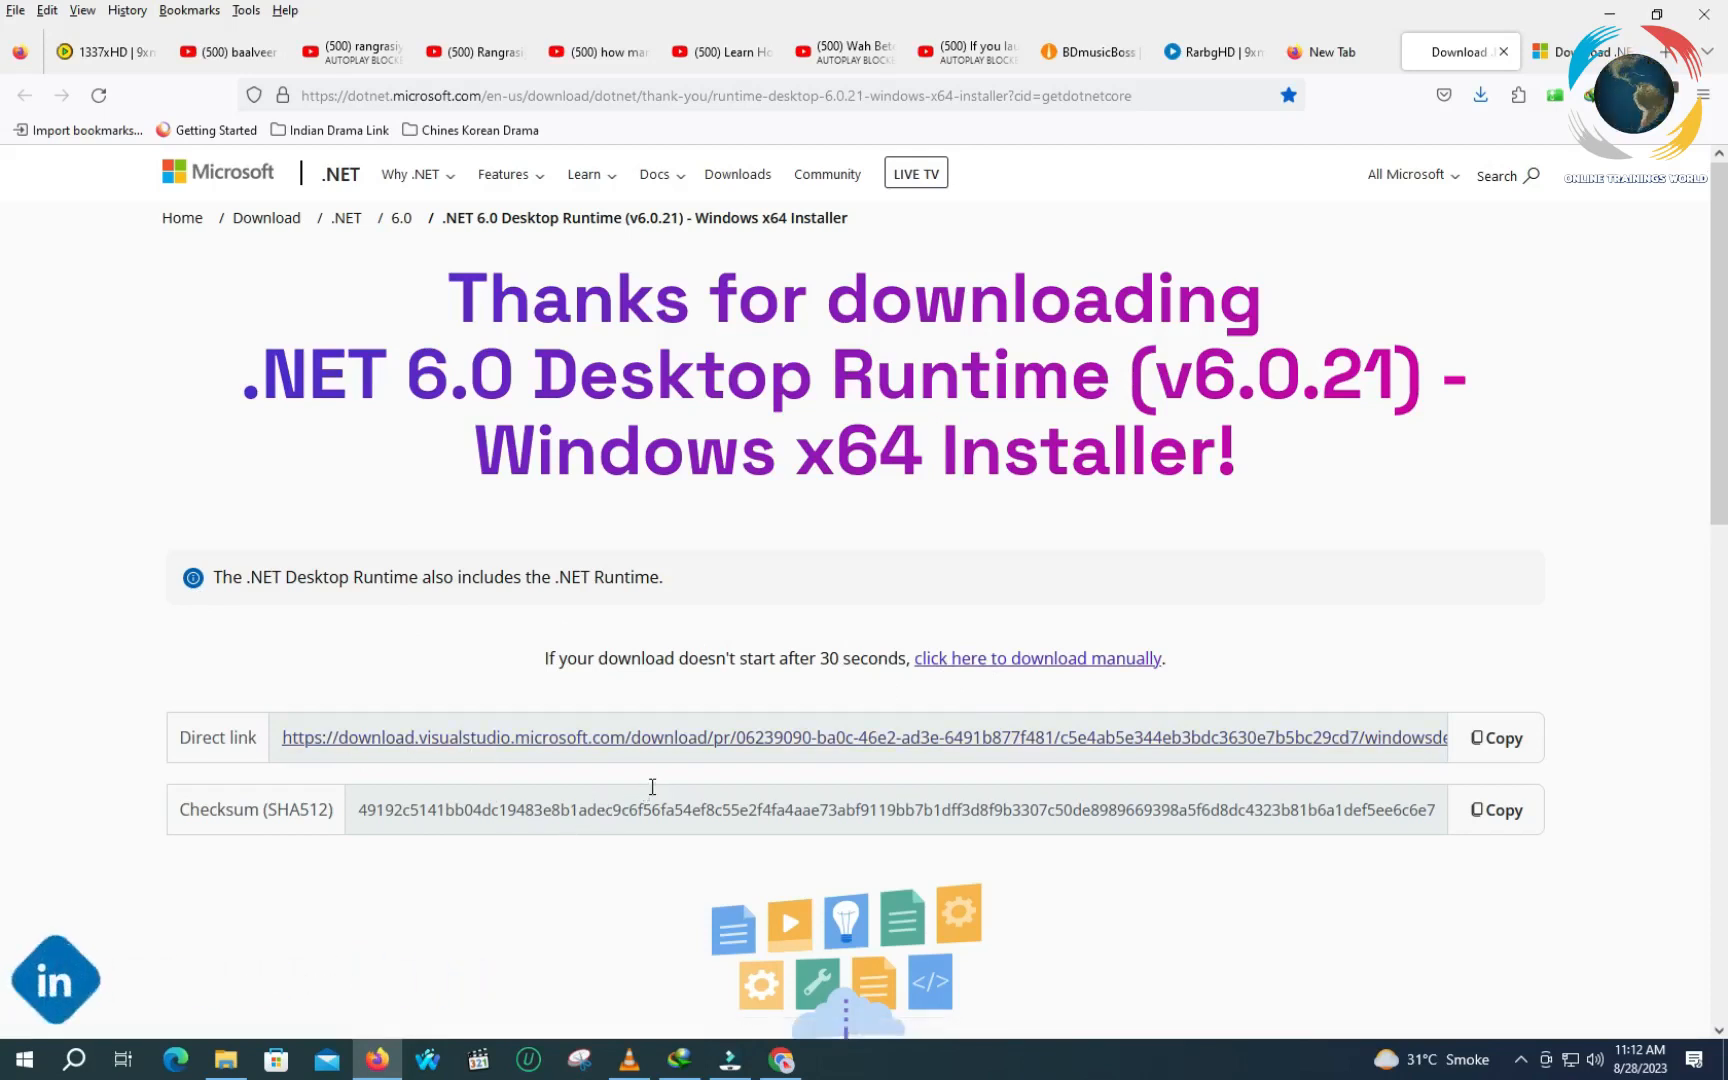The height and width of the screenshot is (1080, 1728).
Task: Open Chrome from taskbar
Action: tap(781, 1059)
